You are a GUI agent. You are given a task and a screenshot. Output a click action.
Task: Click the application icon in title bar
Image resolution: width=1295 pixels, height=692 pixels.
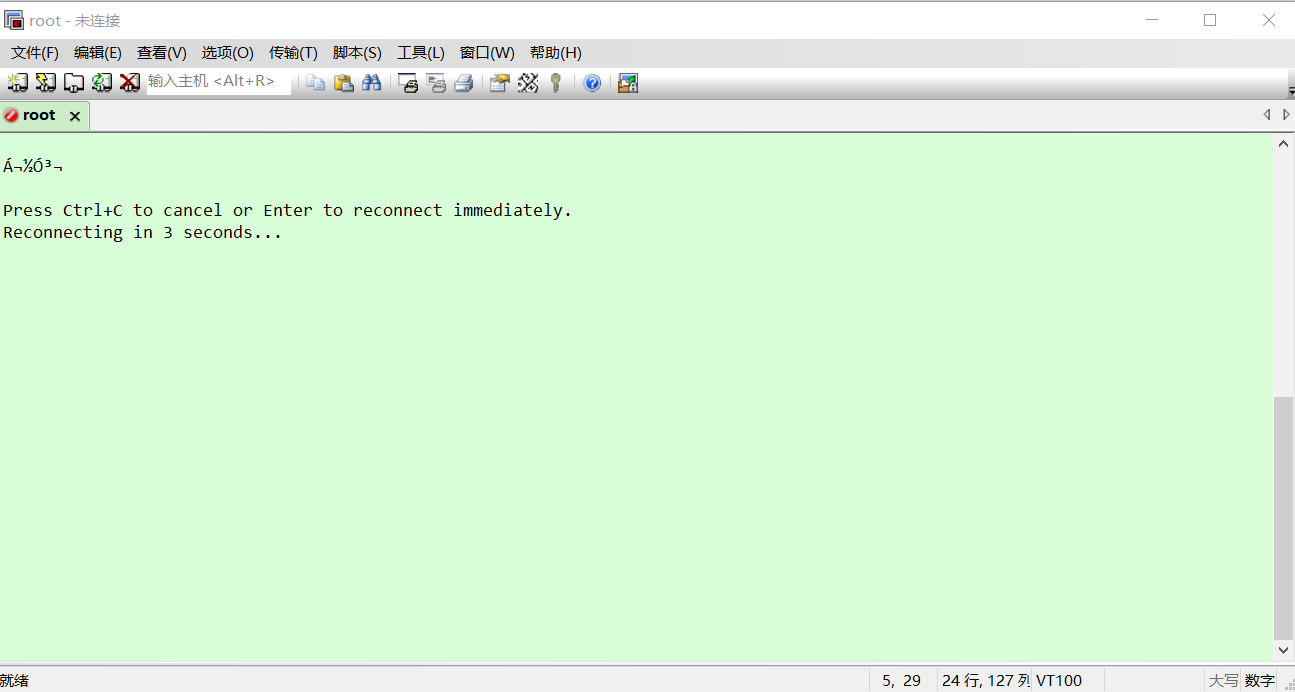14,20
